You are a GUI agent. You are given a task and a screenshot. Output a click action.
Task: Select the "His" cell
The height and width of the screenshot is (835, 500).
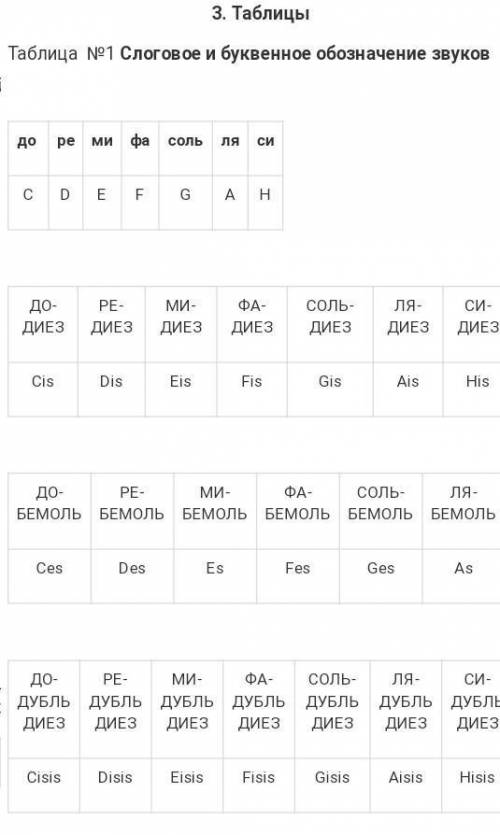coord(472,389)
